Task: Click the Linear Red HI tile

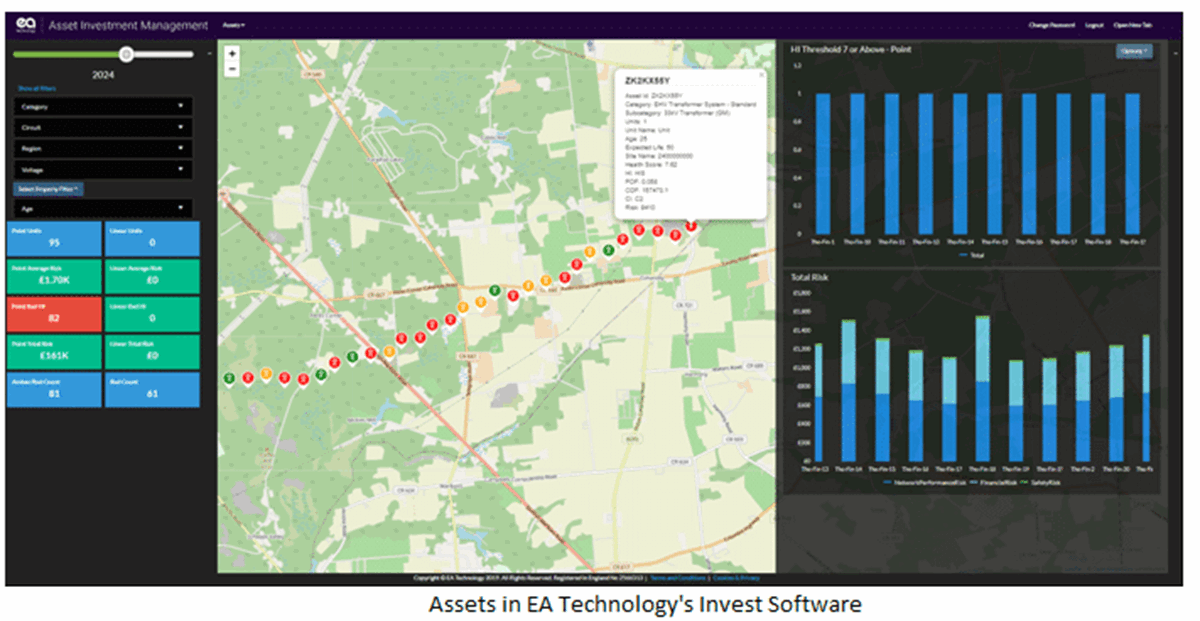Action: pyautogui.click(x=152, y=314)
